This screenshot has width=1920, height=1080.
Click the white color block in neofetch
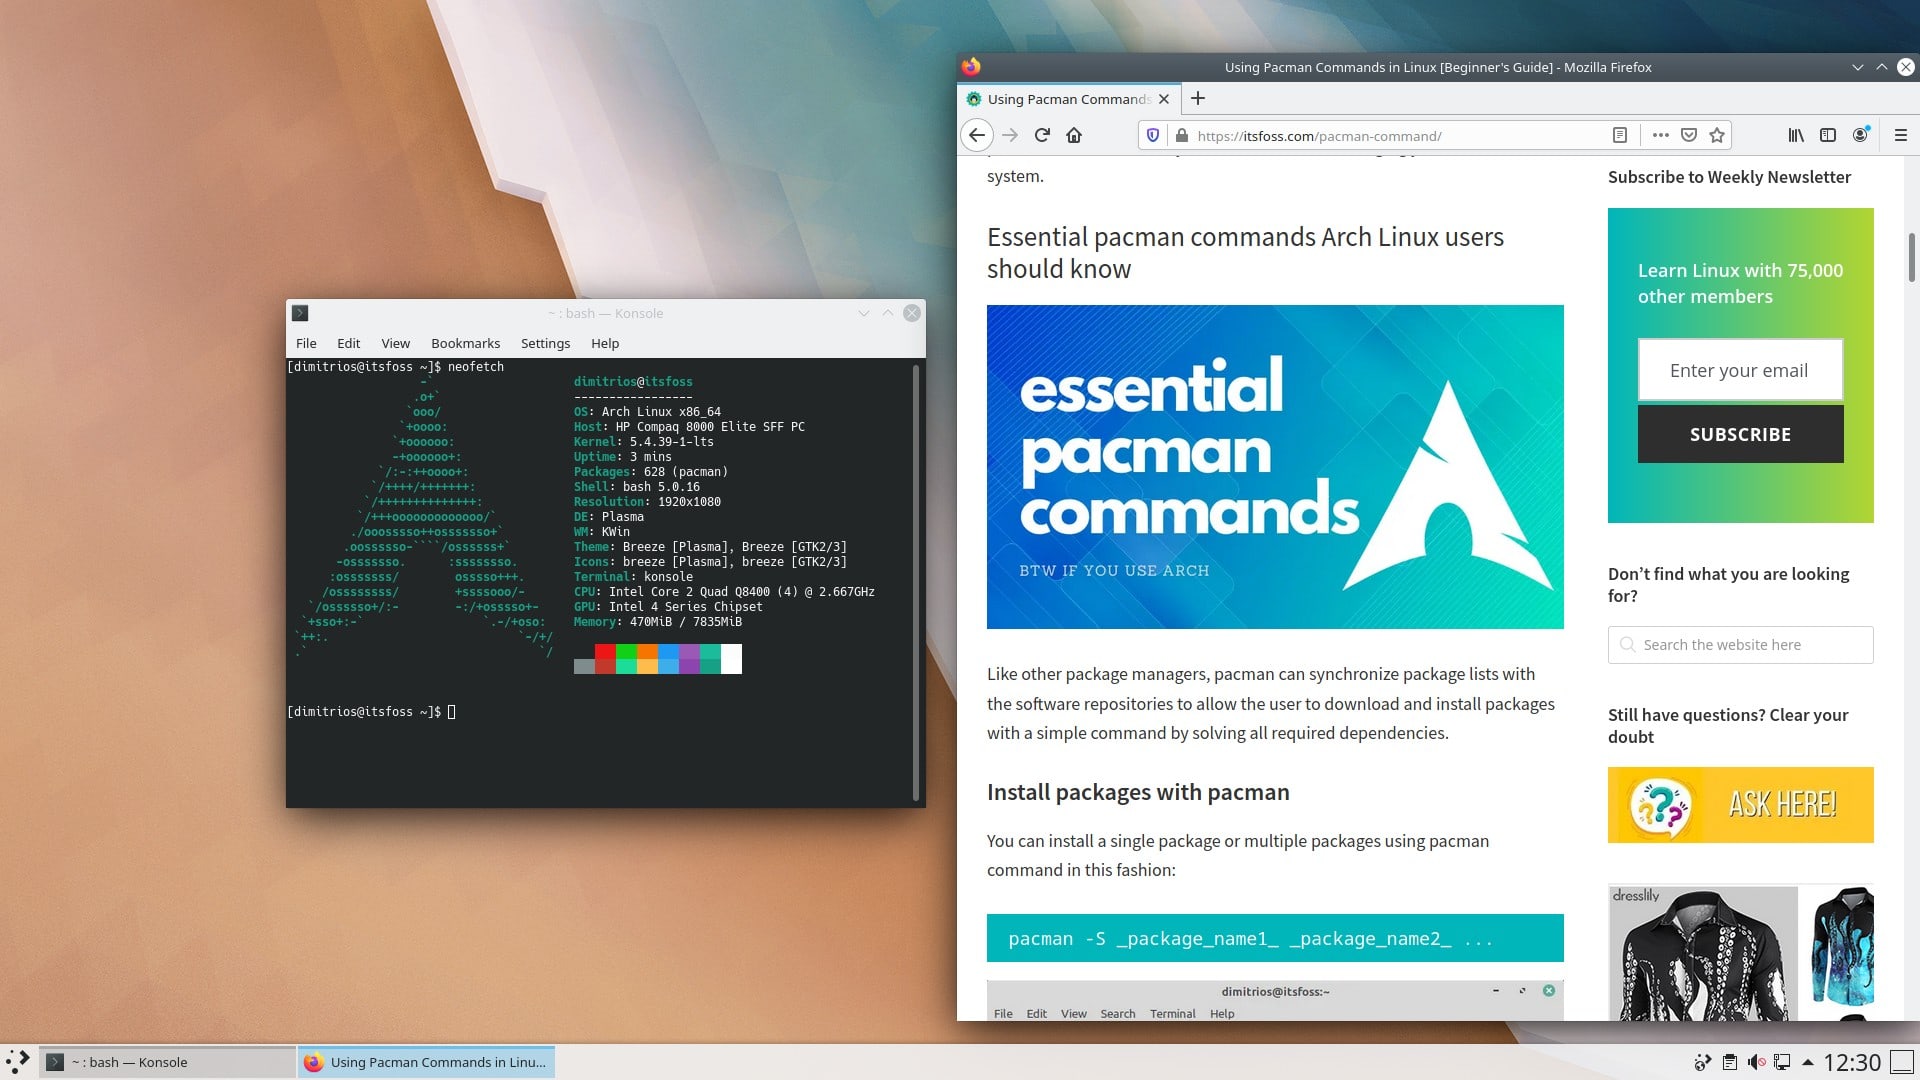pos(731,658)
